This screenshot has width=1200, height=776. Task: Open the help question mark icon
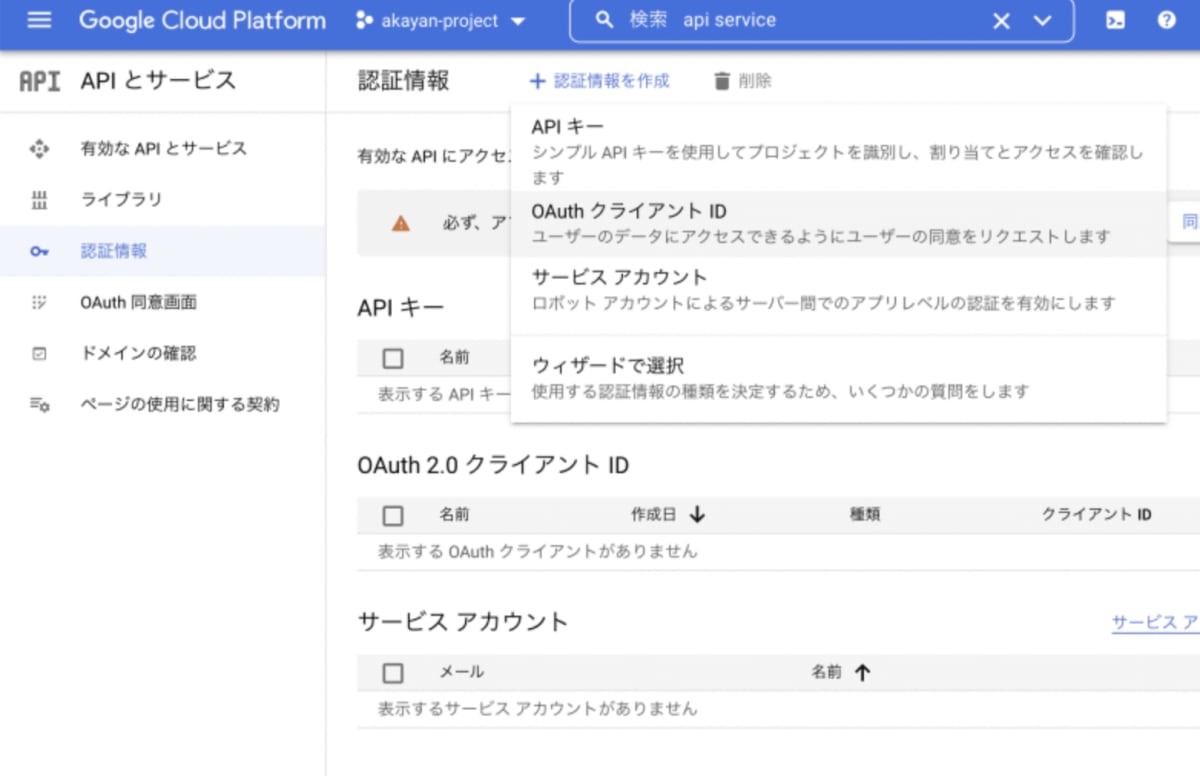(x=1166, y=21)
